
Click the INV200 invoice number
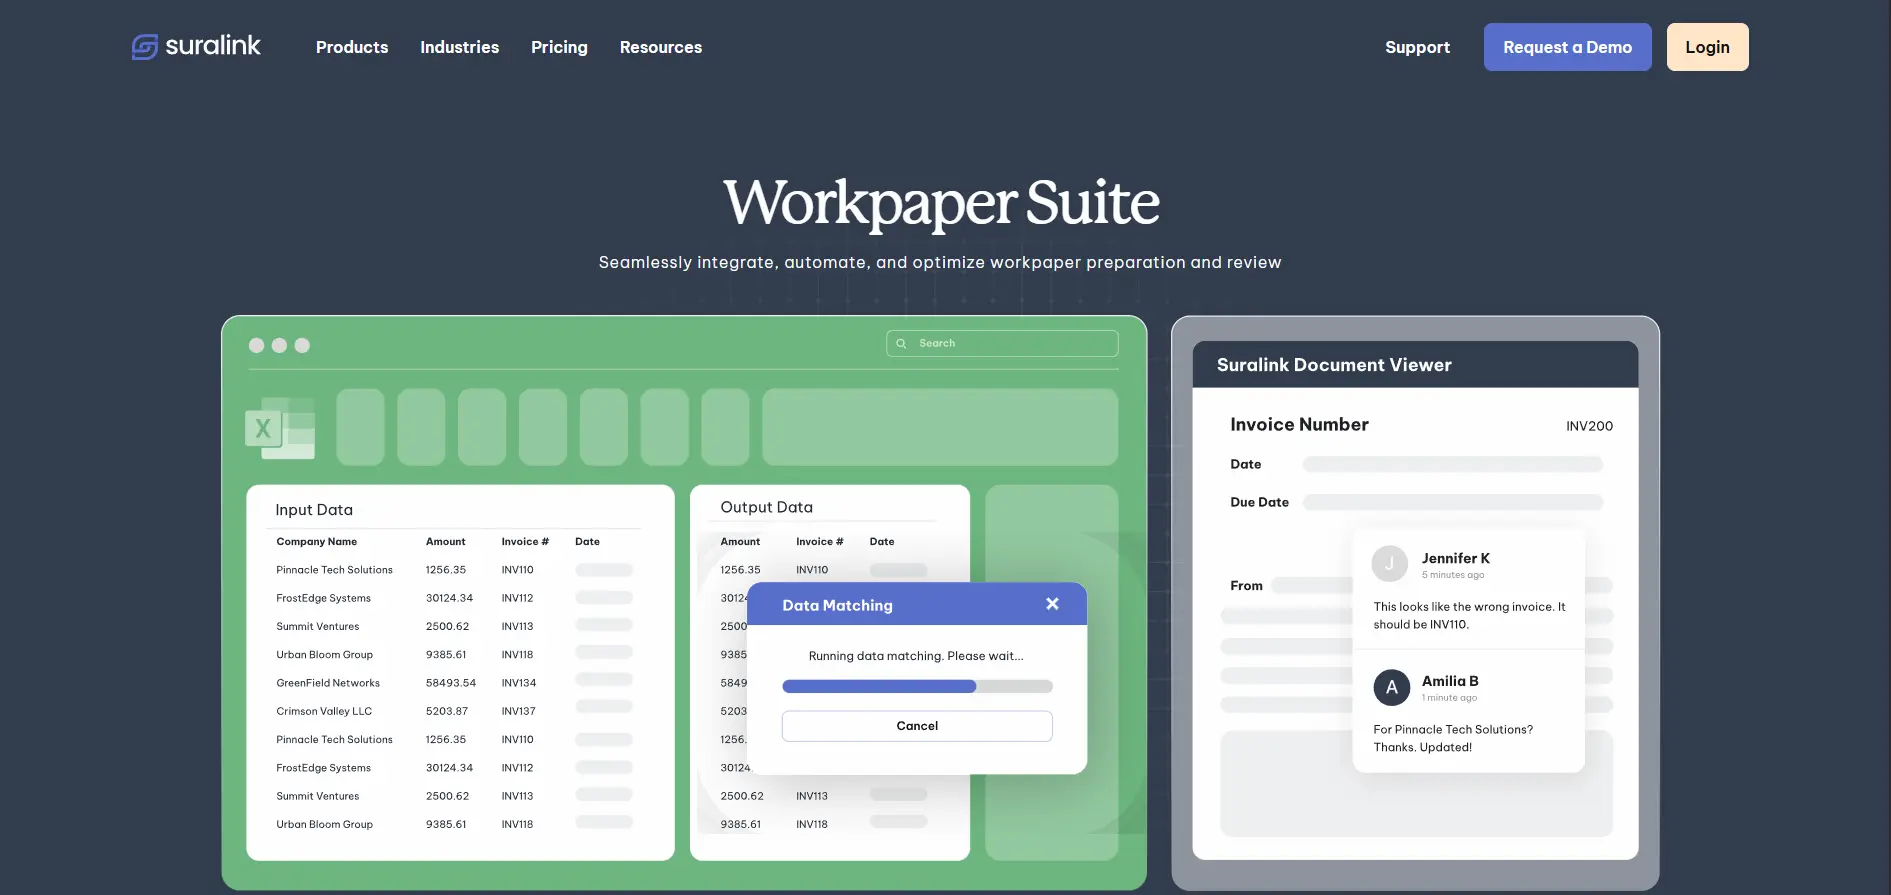(1589, 426)
